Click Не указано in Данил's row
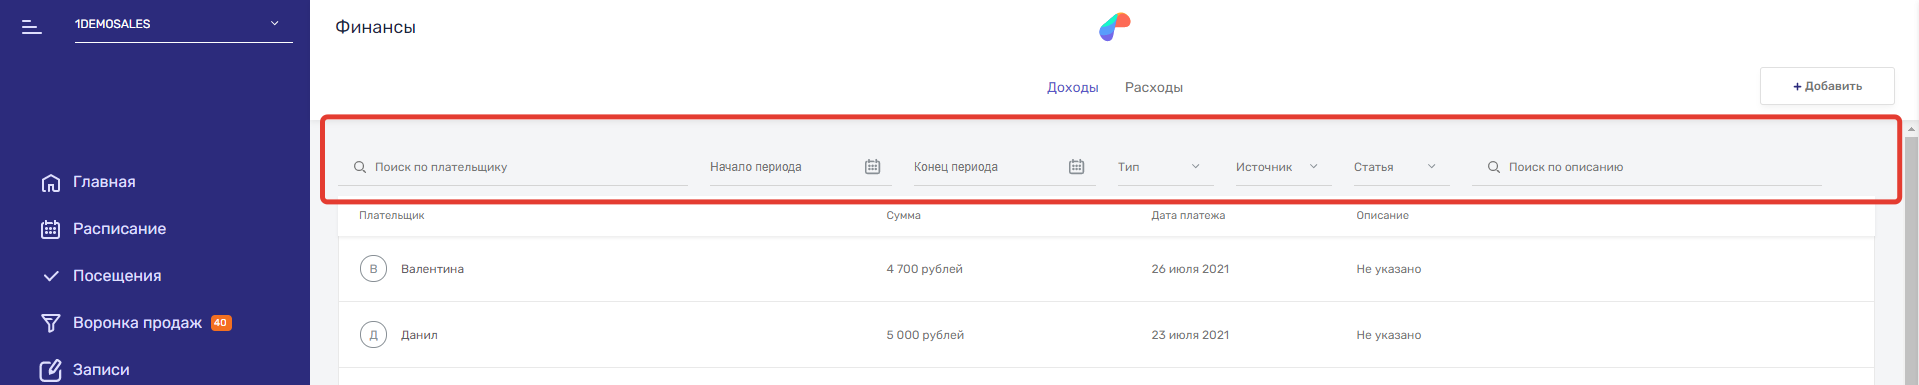Screen dimensions: 1919x385 click(1388, 335)
